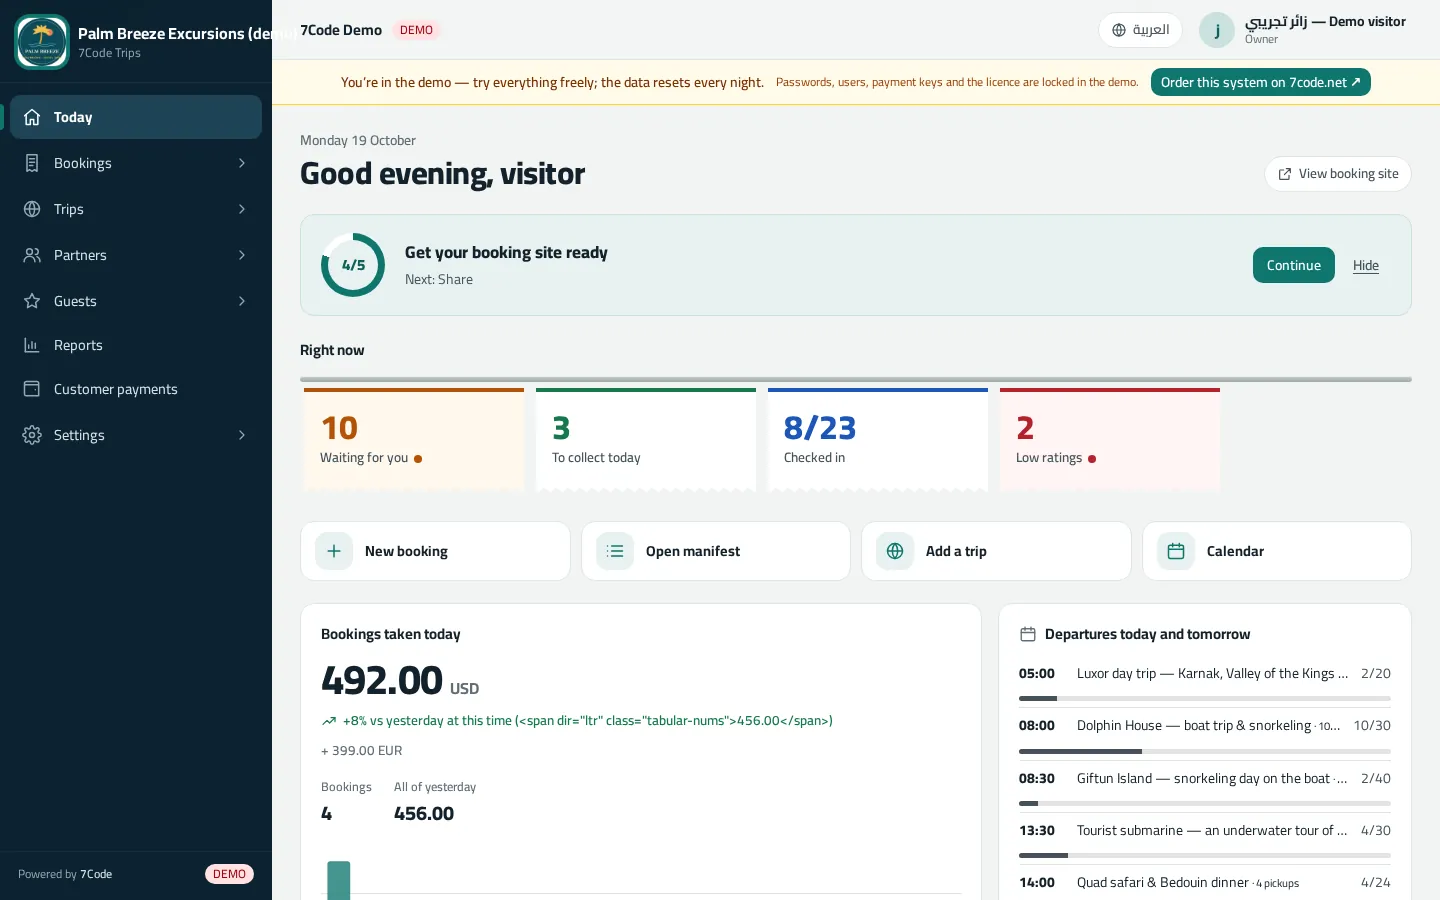Click the Dolphin House capacity progress bar

pyautogui.click(x=1204, y=751)
